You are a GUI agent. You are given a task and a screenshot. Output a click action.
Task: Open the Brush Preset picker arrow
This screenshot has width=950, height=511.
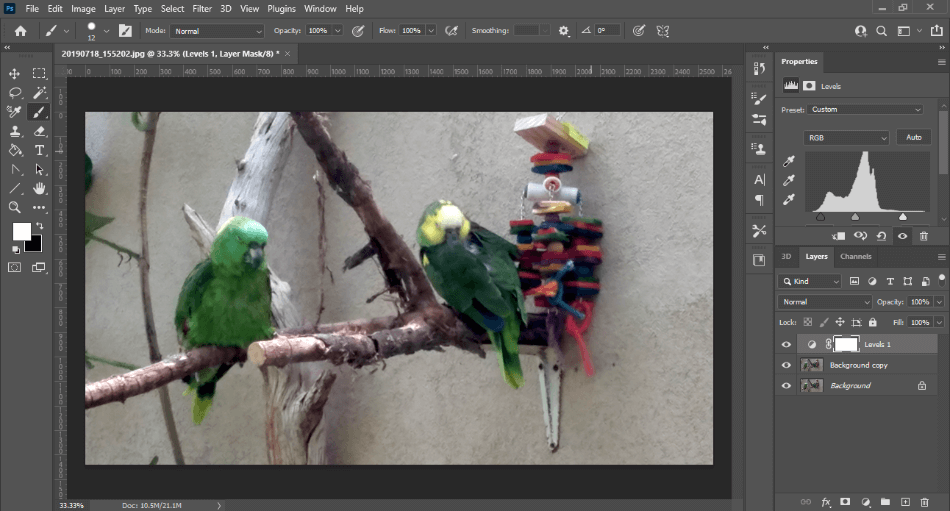[106, 31]
